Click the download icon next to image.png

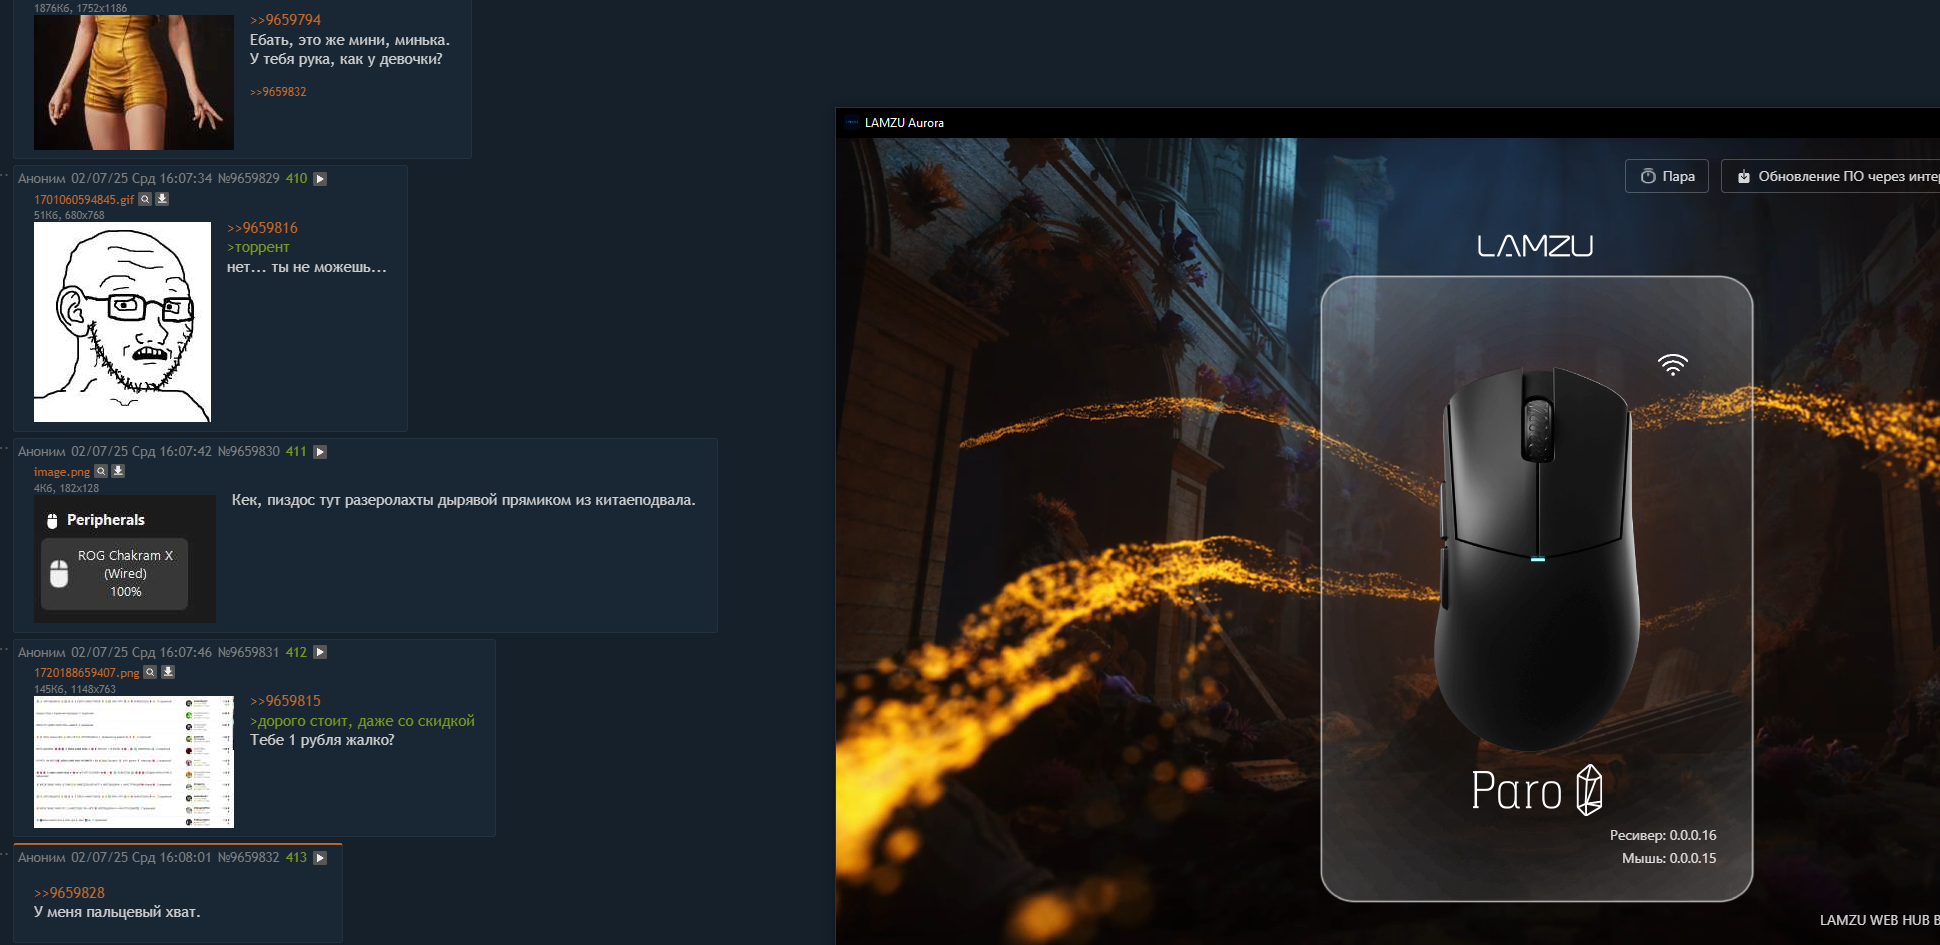tap(118, 471)
